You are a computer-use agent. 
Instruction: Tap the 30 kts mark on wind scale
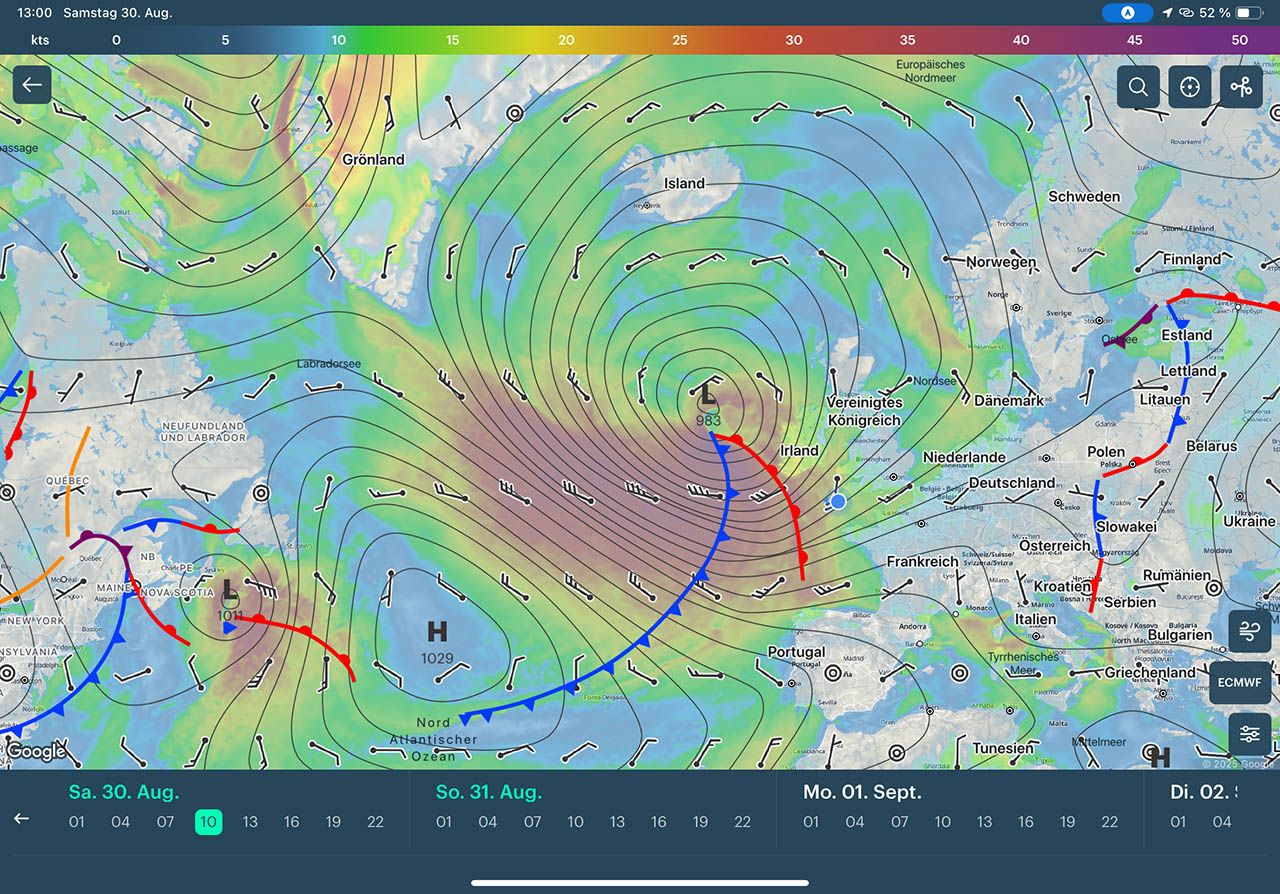pyautogui.click(x=793, y=40)
